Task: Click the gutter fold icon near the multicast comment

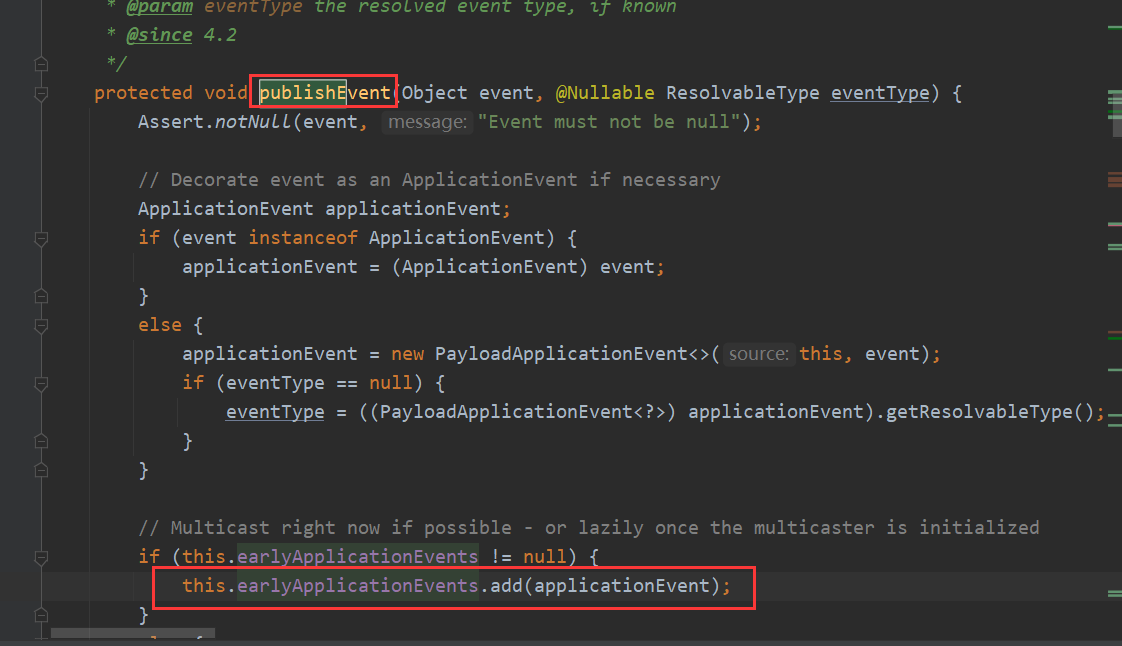Action: tap(40, 556)
